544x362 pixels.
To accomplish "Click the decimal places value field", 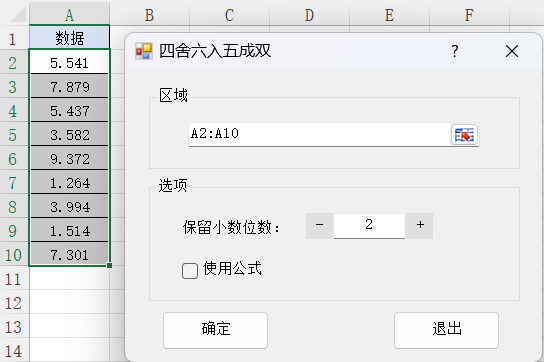I will pyautogui.click(x=369, y=226).
